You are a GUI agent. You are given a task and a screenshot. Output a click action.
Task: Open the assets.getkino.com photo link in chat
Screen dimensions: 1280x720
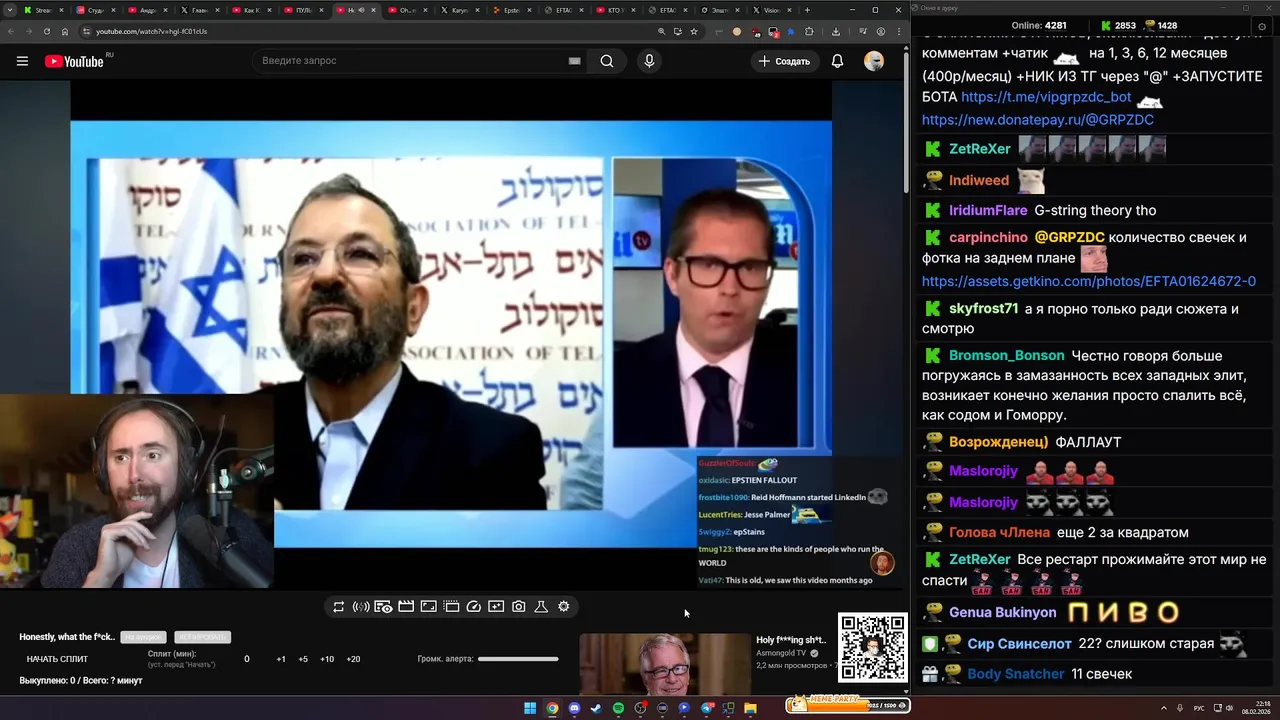pyautogui.click(x=1089, y=282)
